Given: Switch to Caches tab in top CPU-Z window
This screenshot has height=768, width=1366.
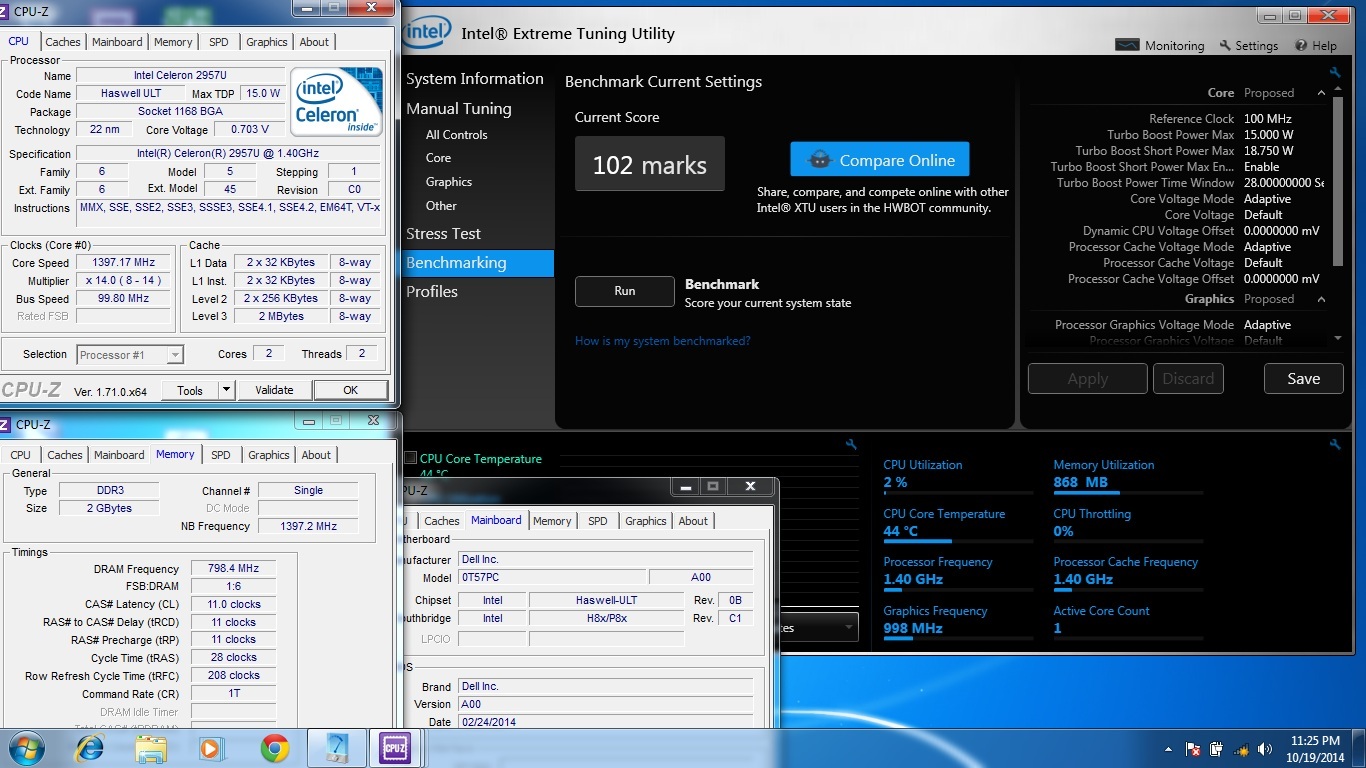Looking at the screenshot, I should (63, 42).
